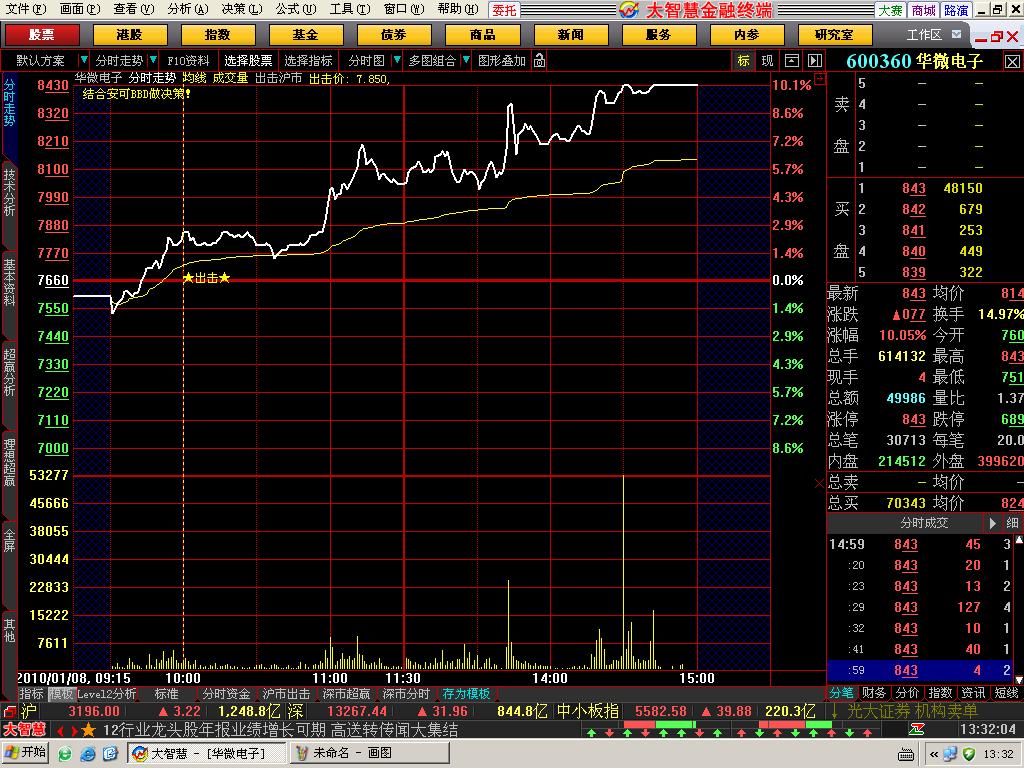Switch to the 债券 main tab

tap(394, 35)
